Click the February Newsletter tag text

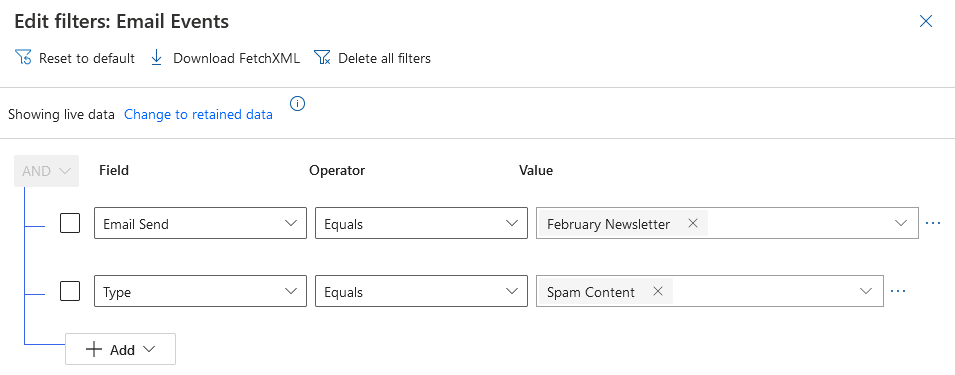(x=608, y=224)
